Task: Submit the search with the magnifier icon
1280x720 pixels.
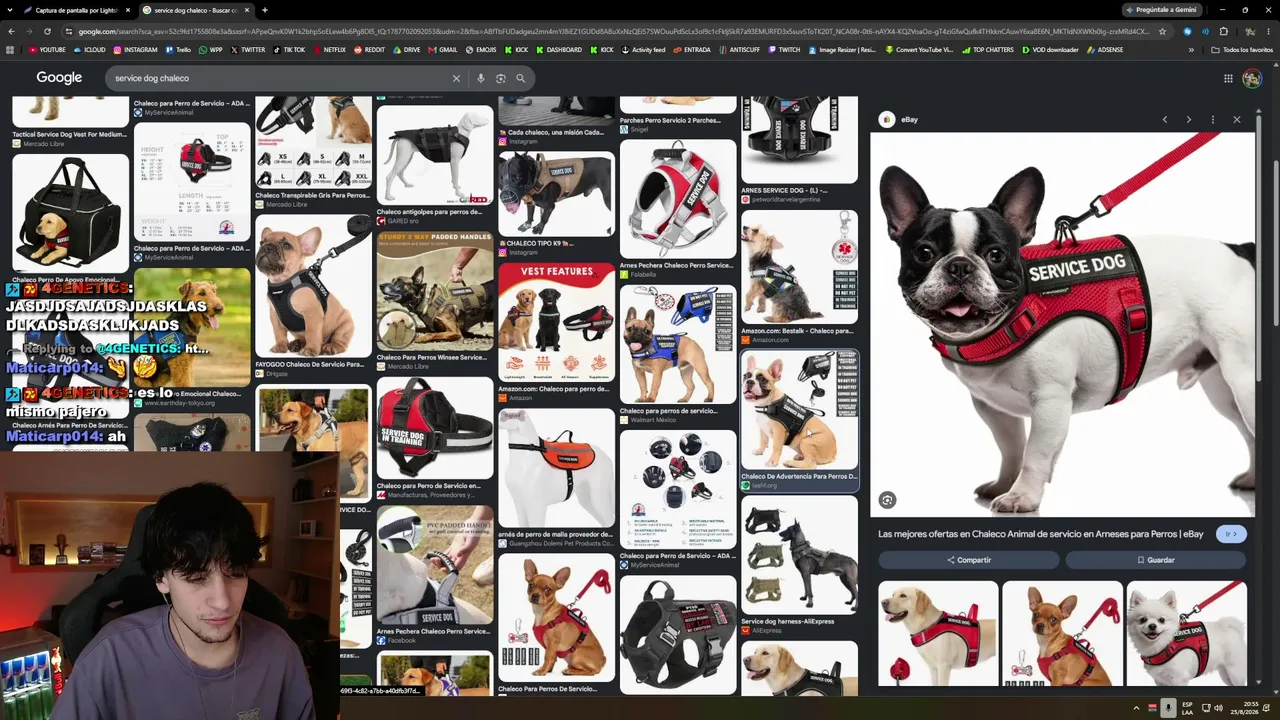Action: coord(520,78)
